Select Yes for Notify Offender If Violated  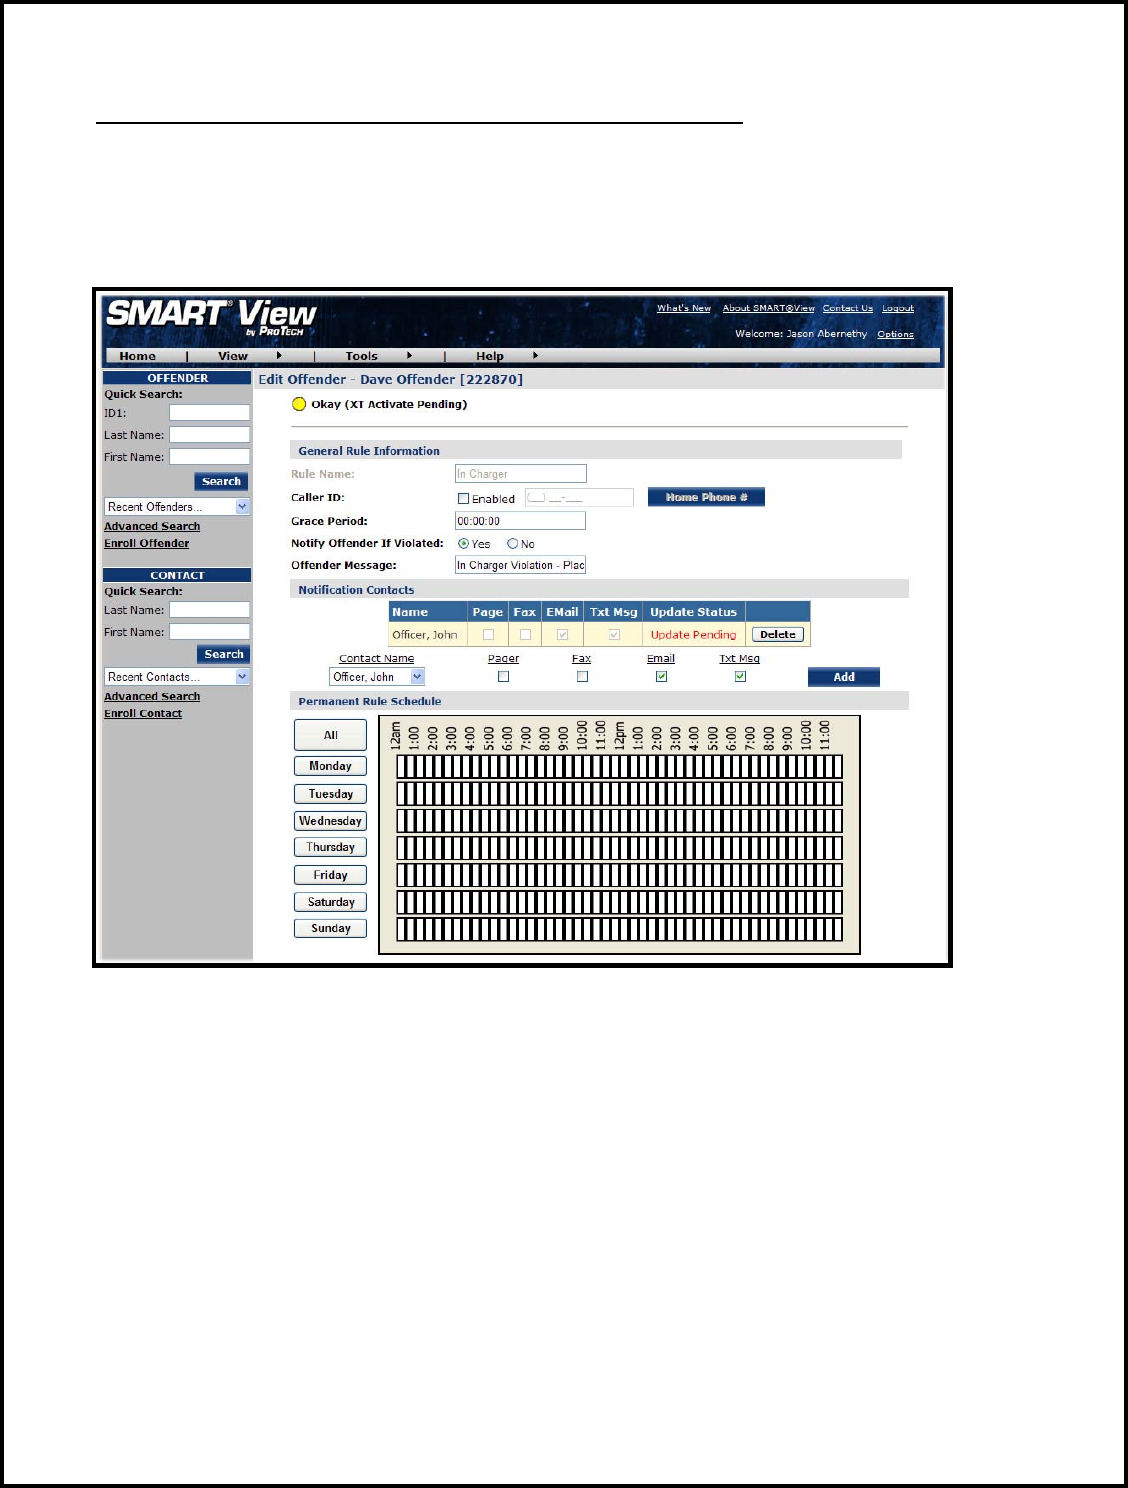click(463, 544)
